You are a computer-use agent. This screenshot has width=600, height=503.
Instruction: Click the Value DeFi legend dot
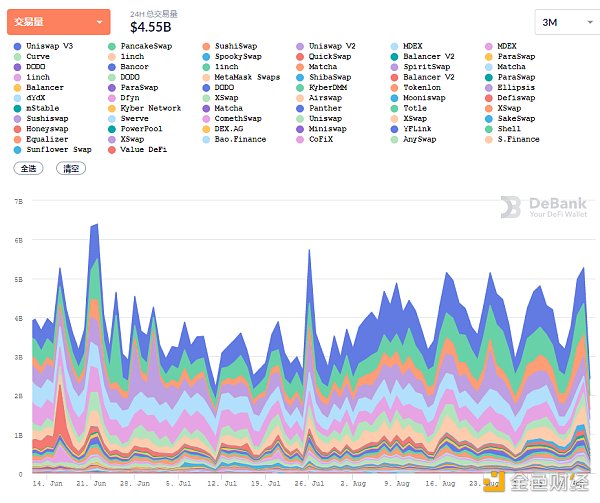110,149
